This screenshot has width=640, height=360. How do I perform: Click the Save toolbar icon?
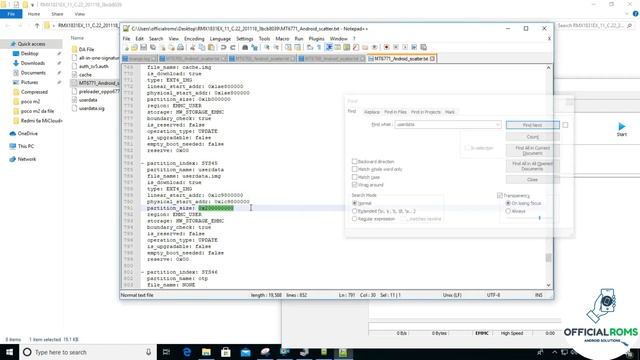[x=143, y=47]
